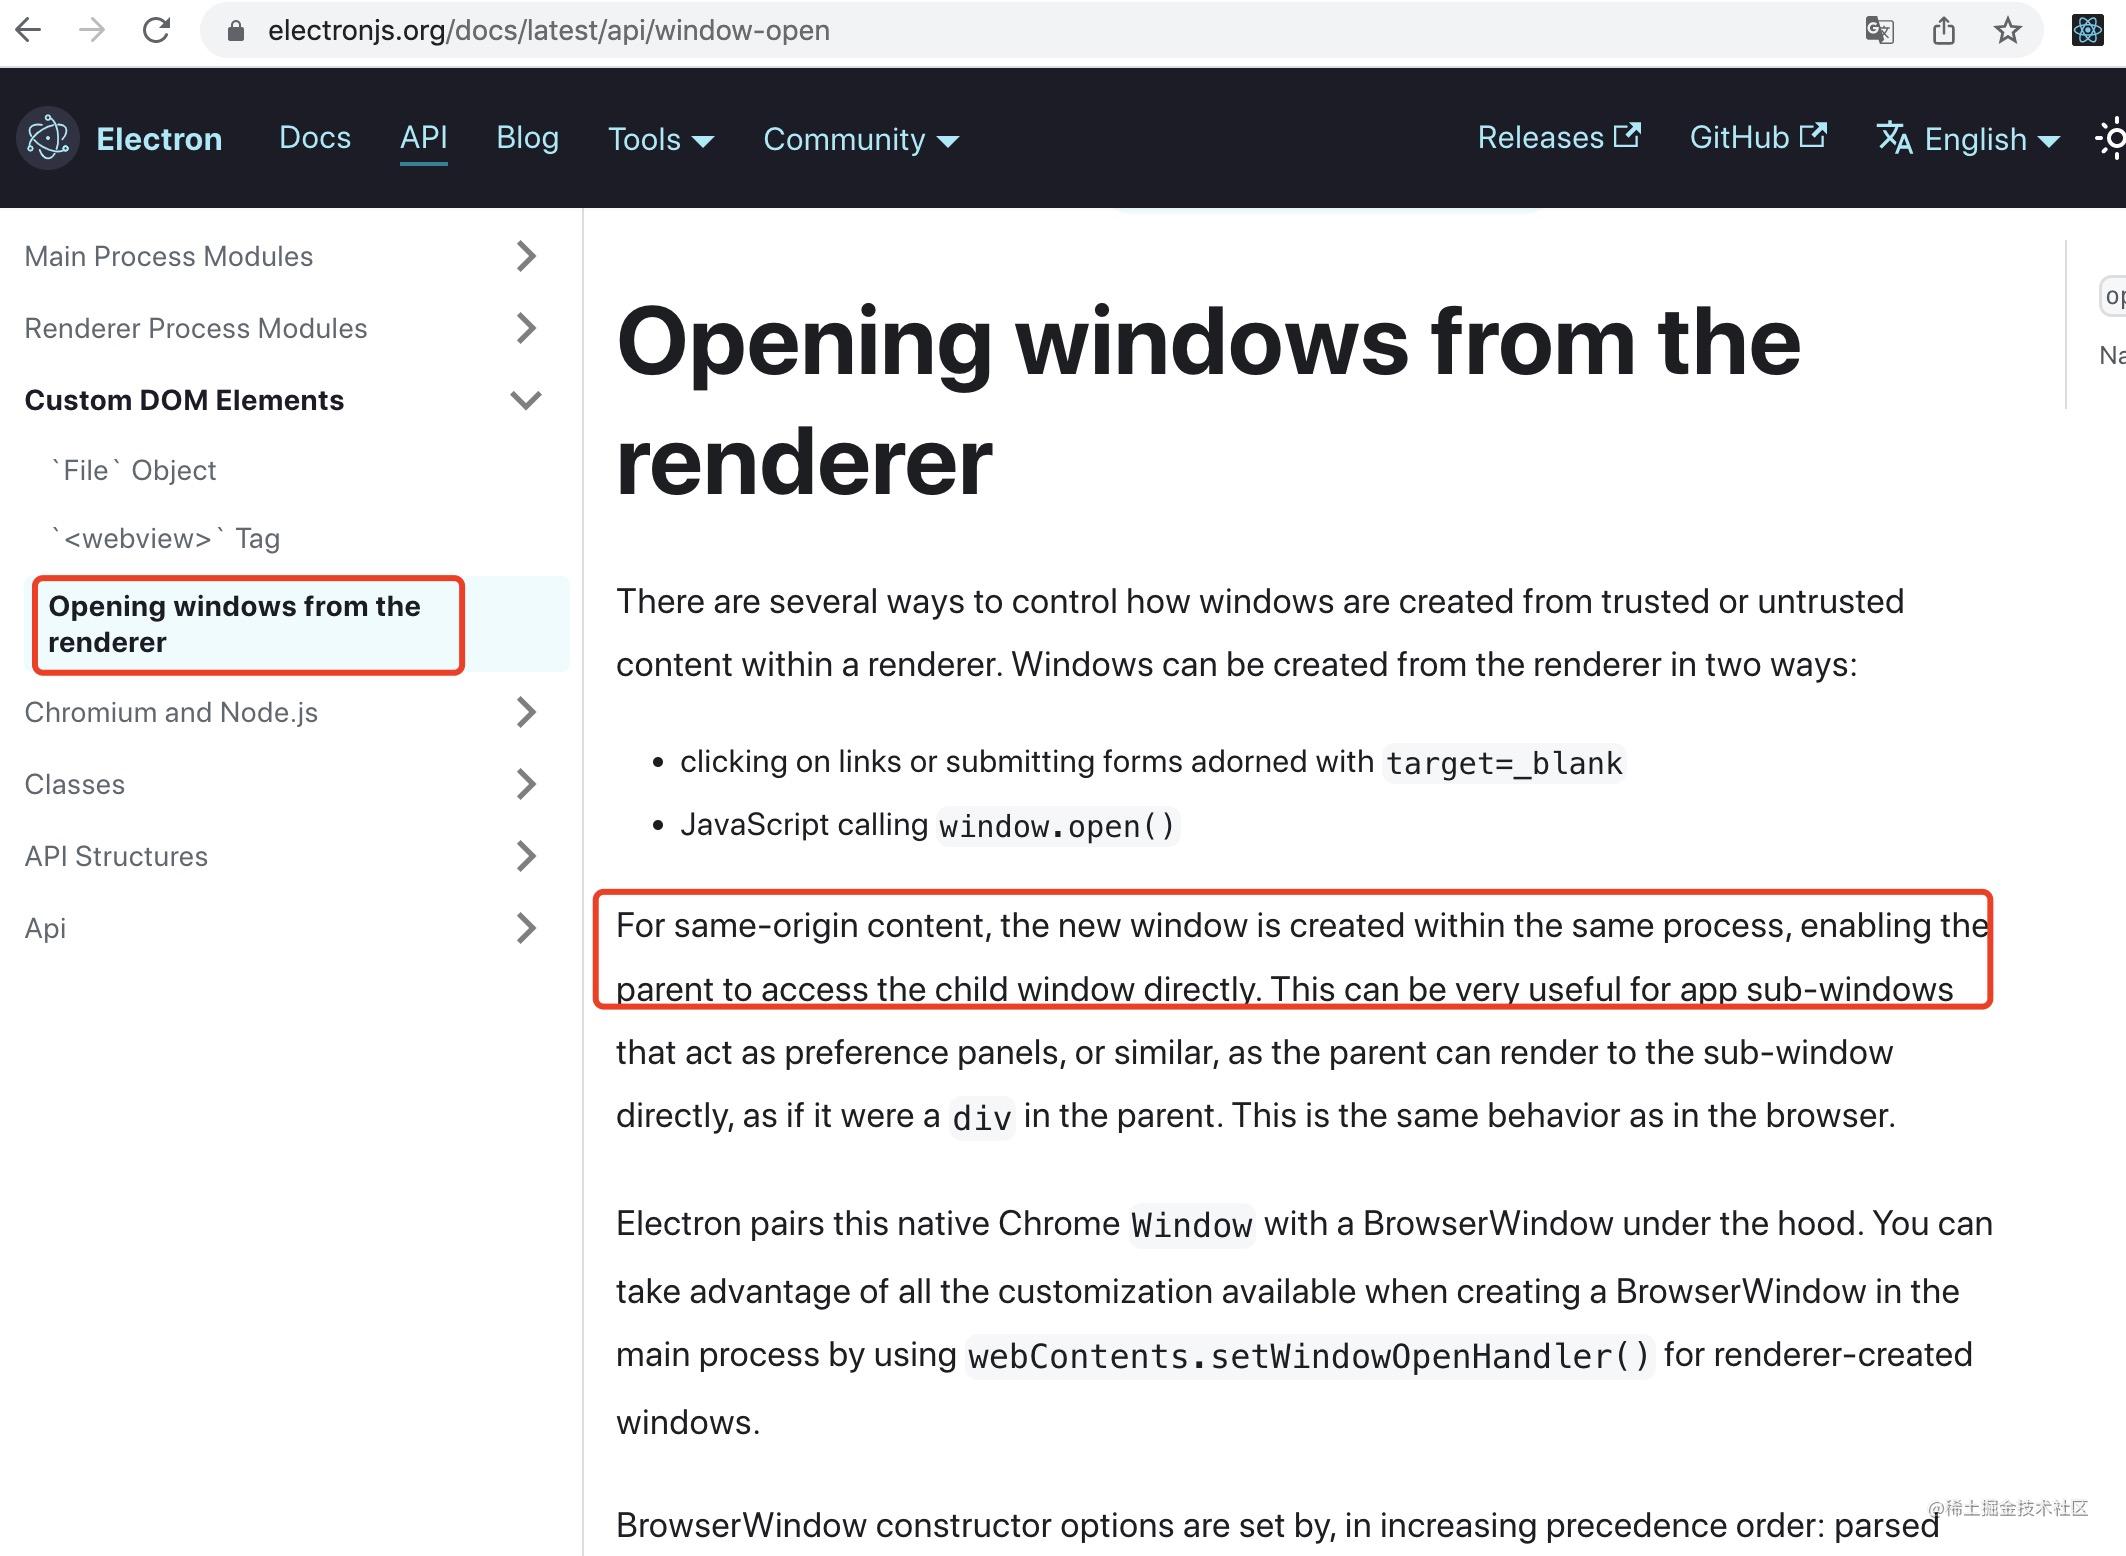2126x1556 pixels.
Task: Go back to the previous page
Action: (x=29, y=30)
